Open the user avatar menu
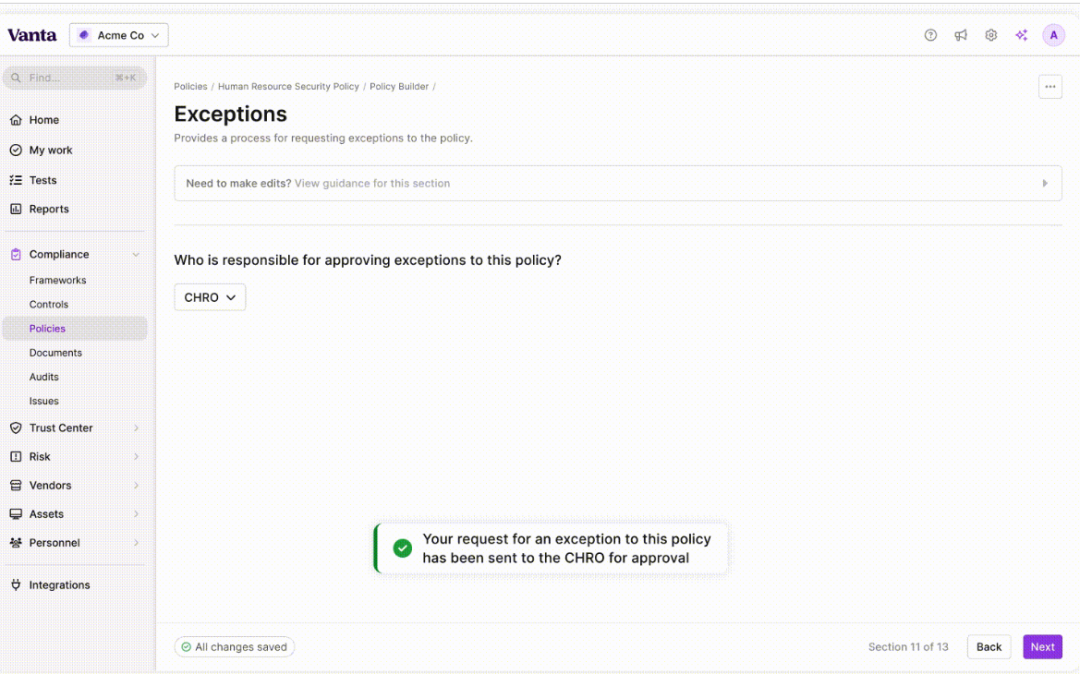This screenshot has width=1080, height=674. (x=1053, y=35)
